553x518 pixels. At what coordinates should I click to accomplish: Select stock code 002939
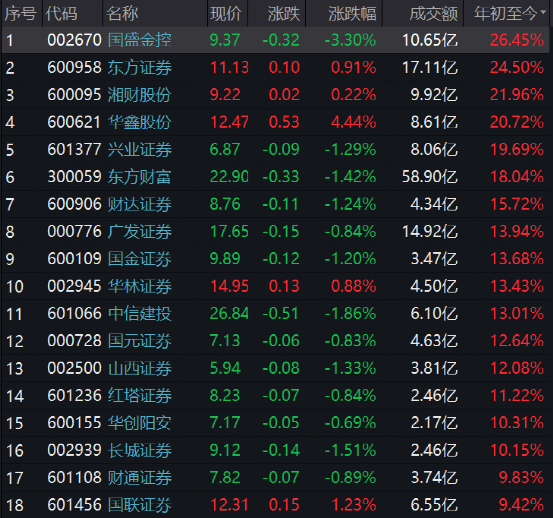(74, 450)
